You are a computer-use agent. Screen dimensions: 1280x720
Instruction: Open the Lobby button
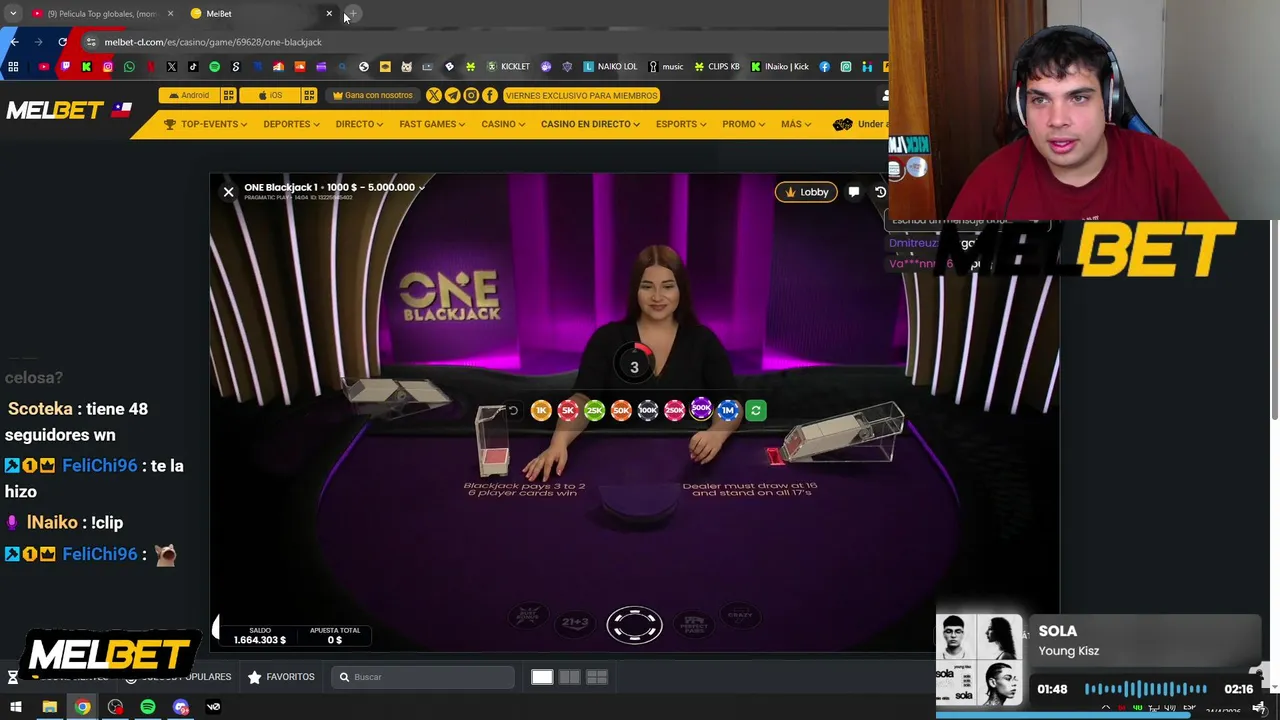click(806, 192)
